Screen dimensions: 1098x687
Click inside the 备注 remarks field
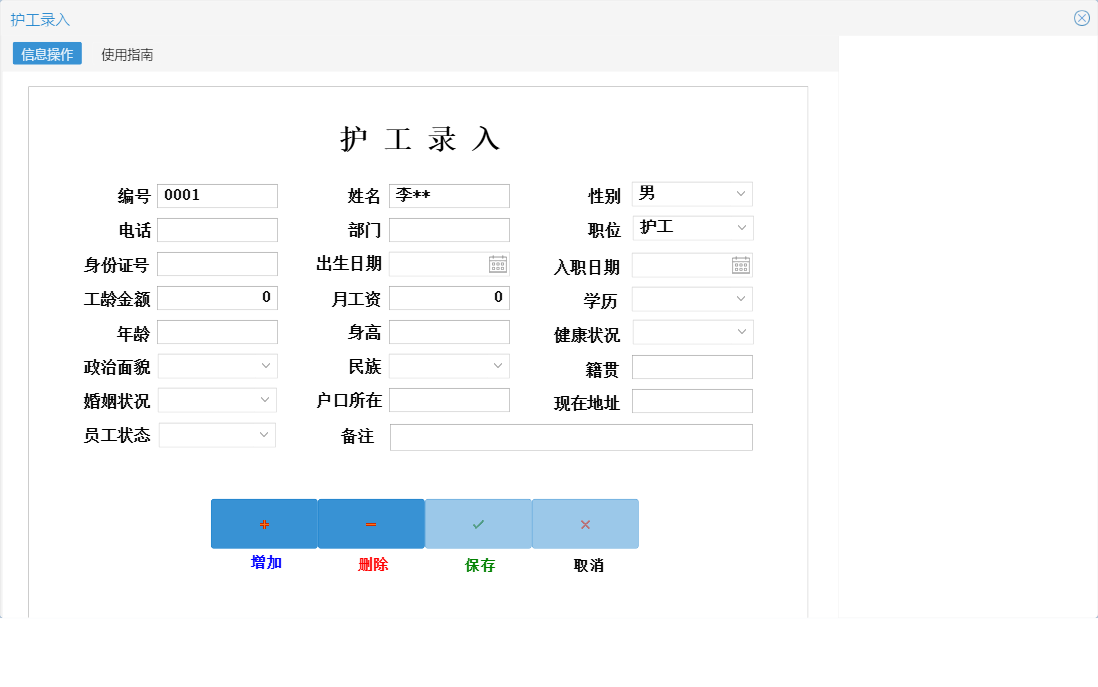point(570,436)
